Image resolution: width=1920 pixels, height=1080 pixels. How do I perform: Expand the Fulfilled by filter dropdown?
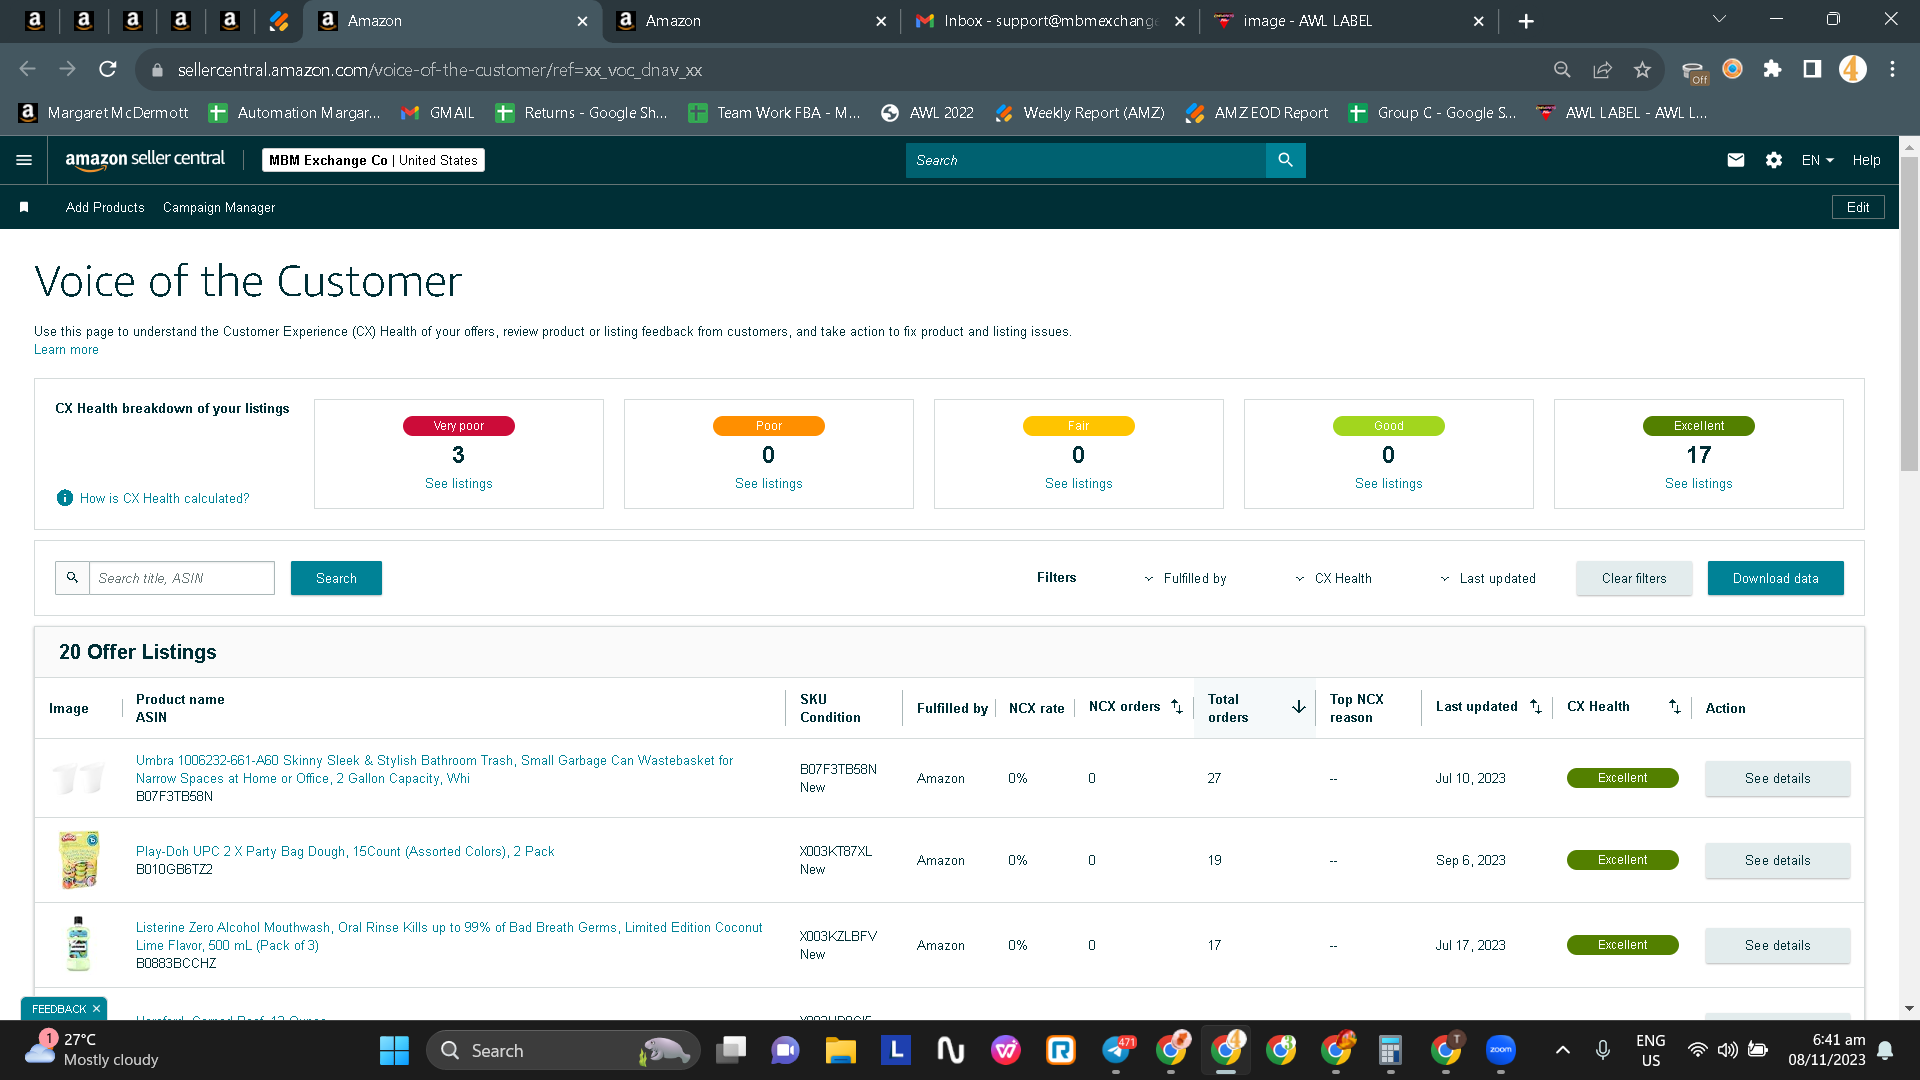coord(1186,578)
